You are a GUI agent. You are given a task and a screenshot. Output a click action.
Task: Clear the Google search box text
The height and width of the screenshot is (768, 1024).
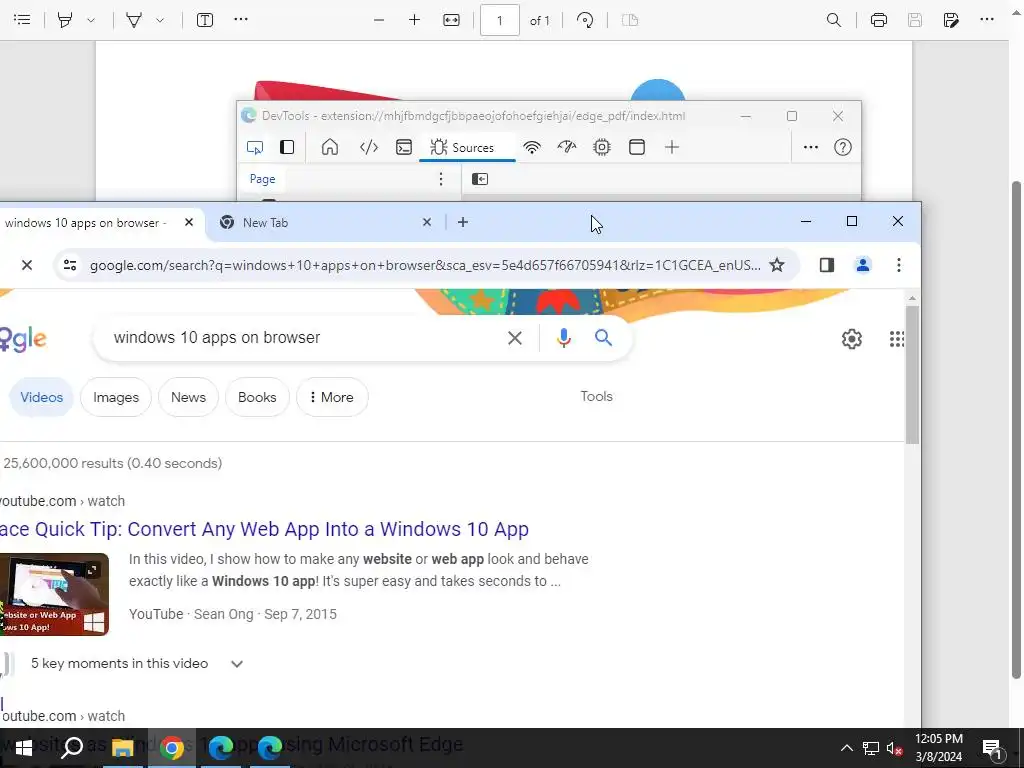pos(515,338)
